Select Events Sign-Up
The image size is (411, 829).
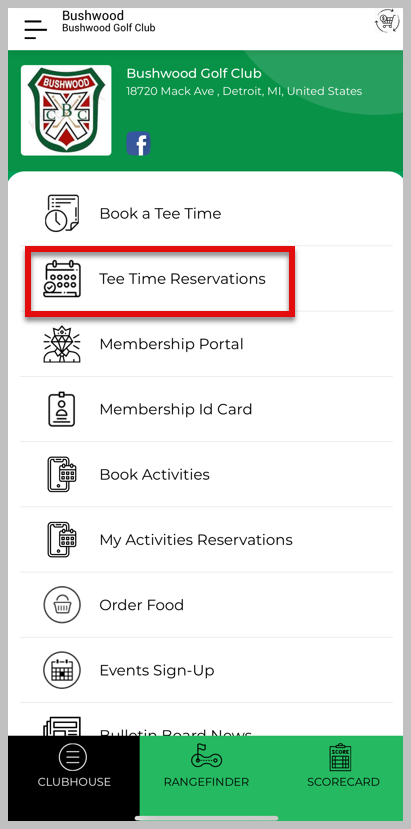[x=206, y=670]
